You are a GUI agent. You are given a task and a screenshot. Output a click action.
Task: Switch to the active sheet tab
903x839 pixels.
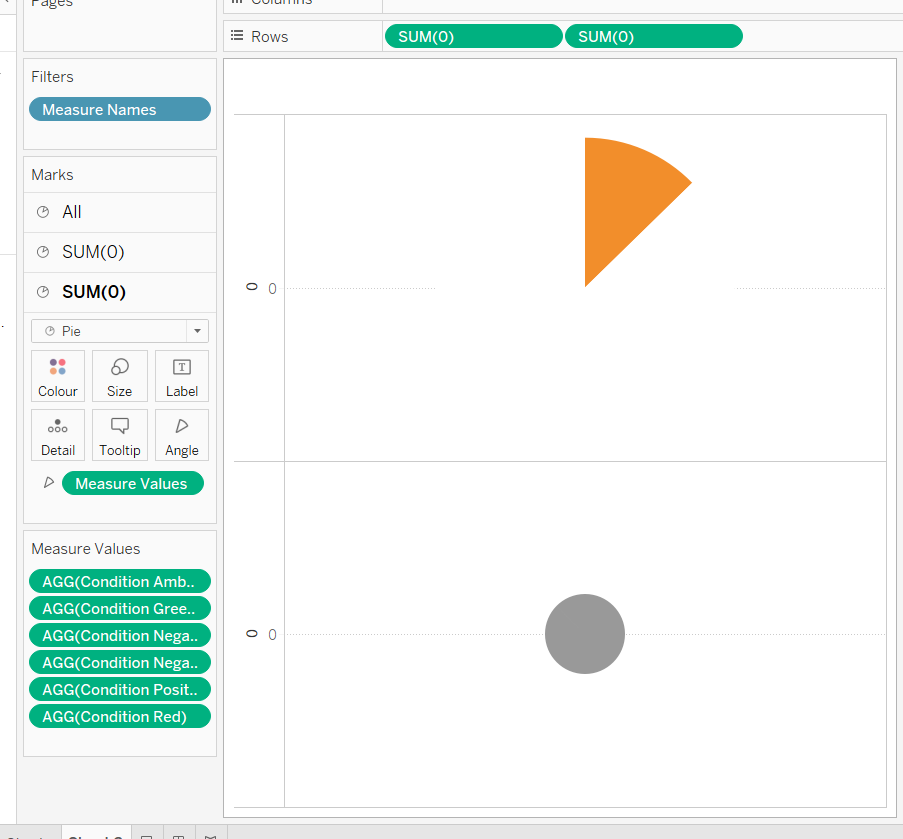[x=94, y=835]
